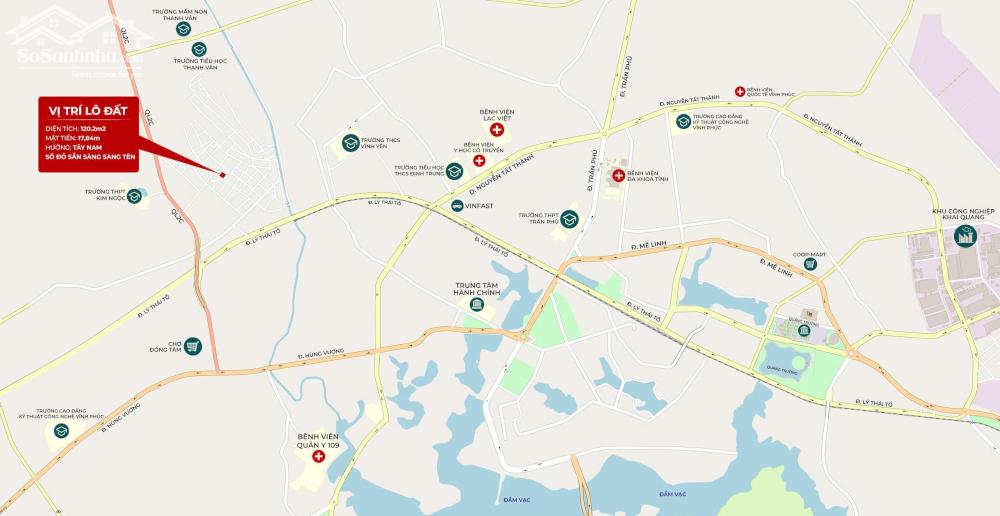Image resolution: width=1000 pixels, height=516 pixels.
Task: Select the Vinfast car icon
Action: (x=457, y=205)
